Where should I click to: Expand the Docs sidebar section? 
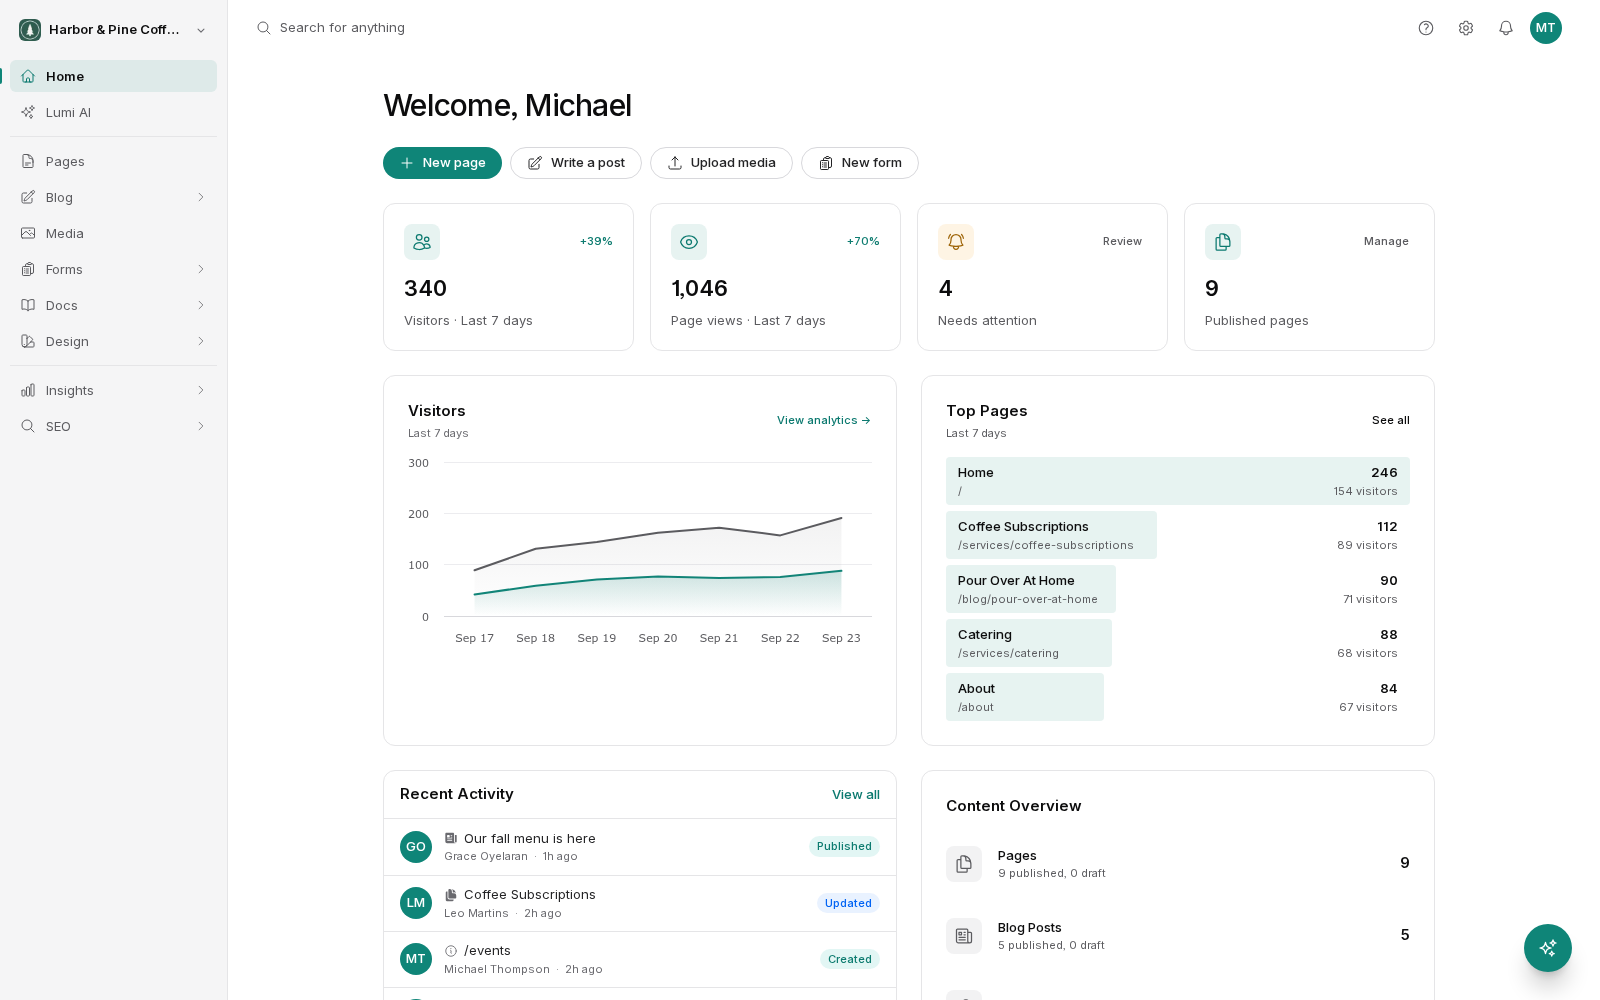click(201, 305)
